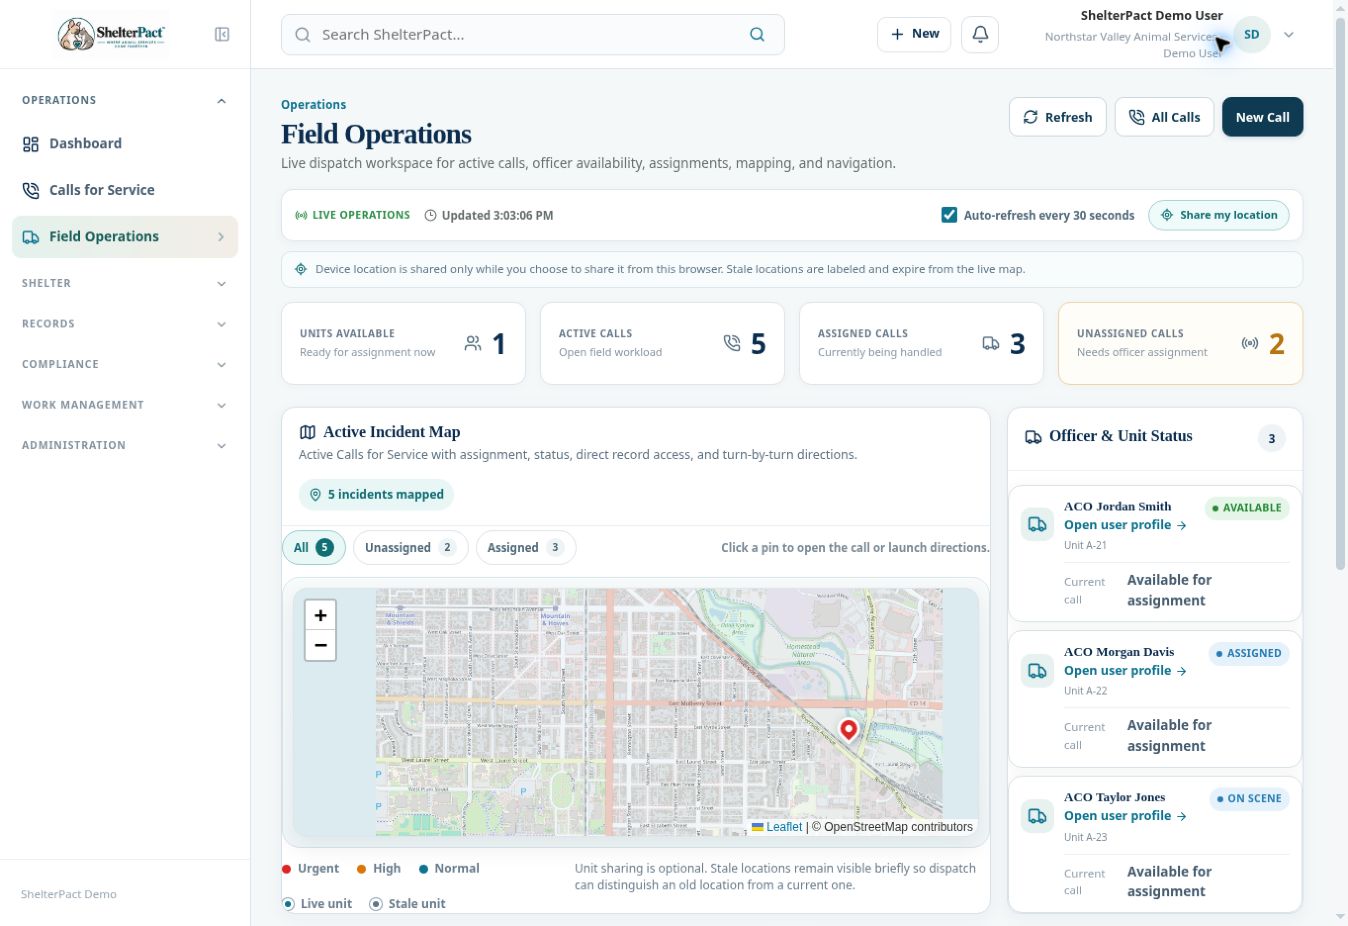Viewport: 1348px width, 926px height.
Task: Click the + New button
Action: point(914,34)
